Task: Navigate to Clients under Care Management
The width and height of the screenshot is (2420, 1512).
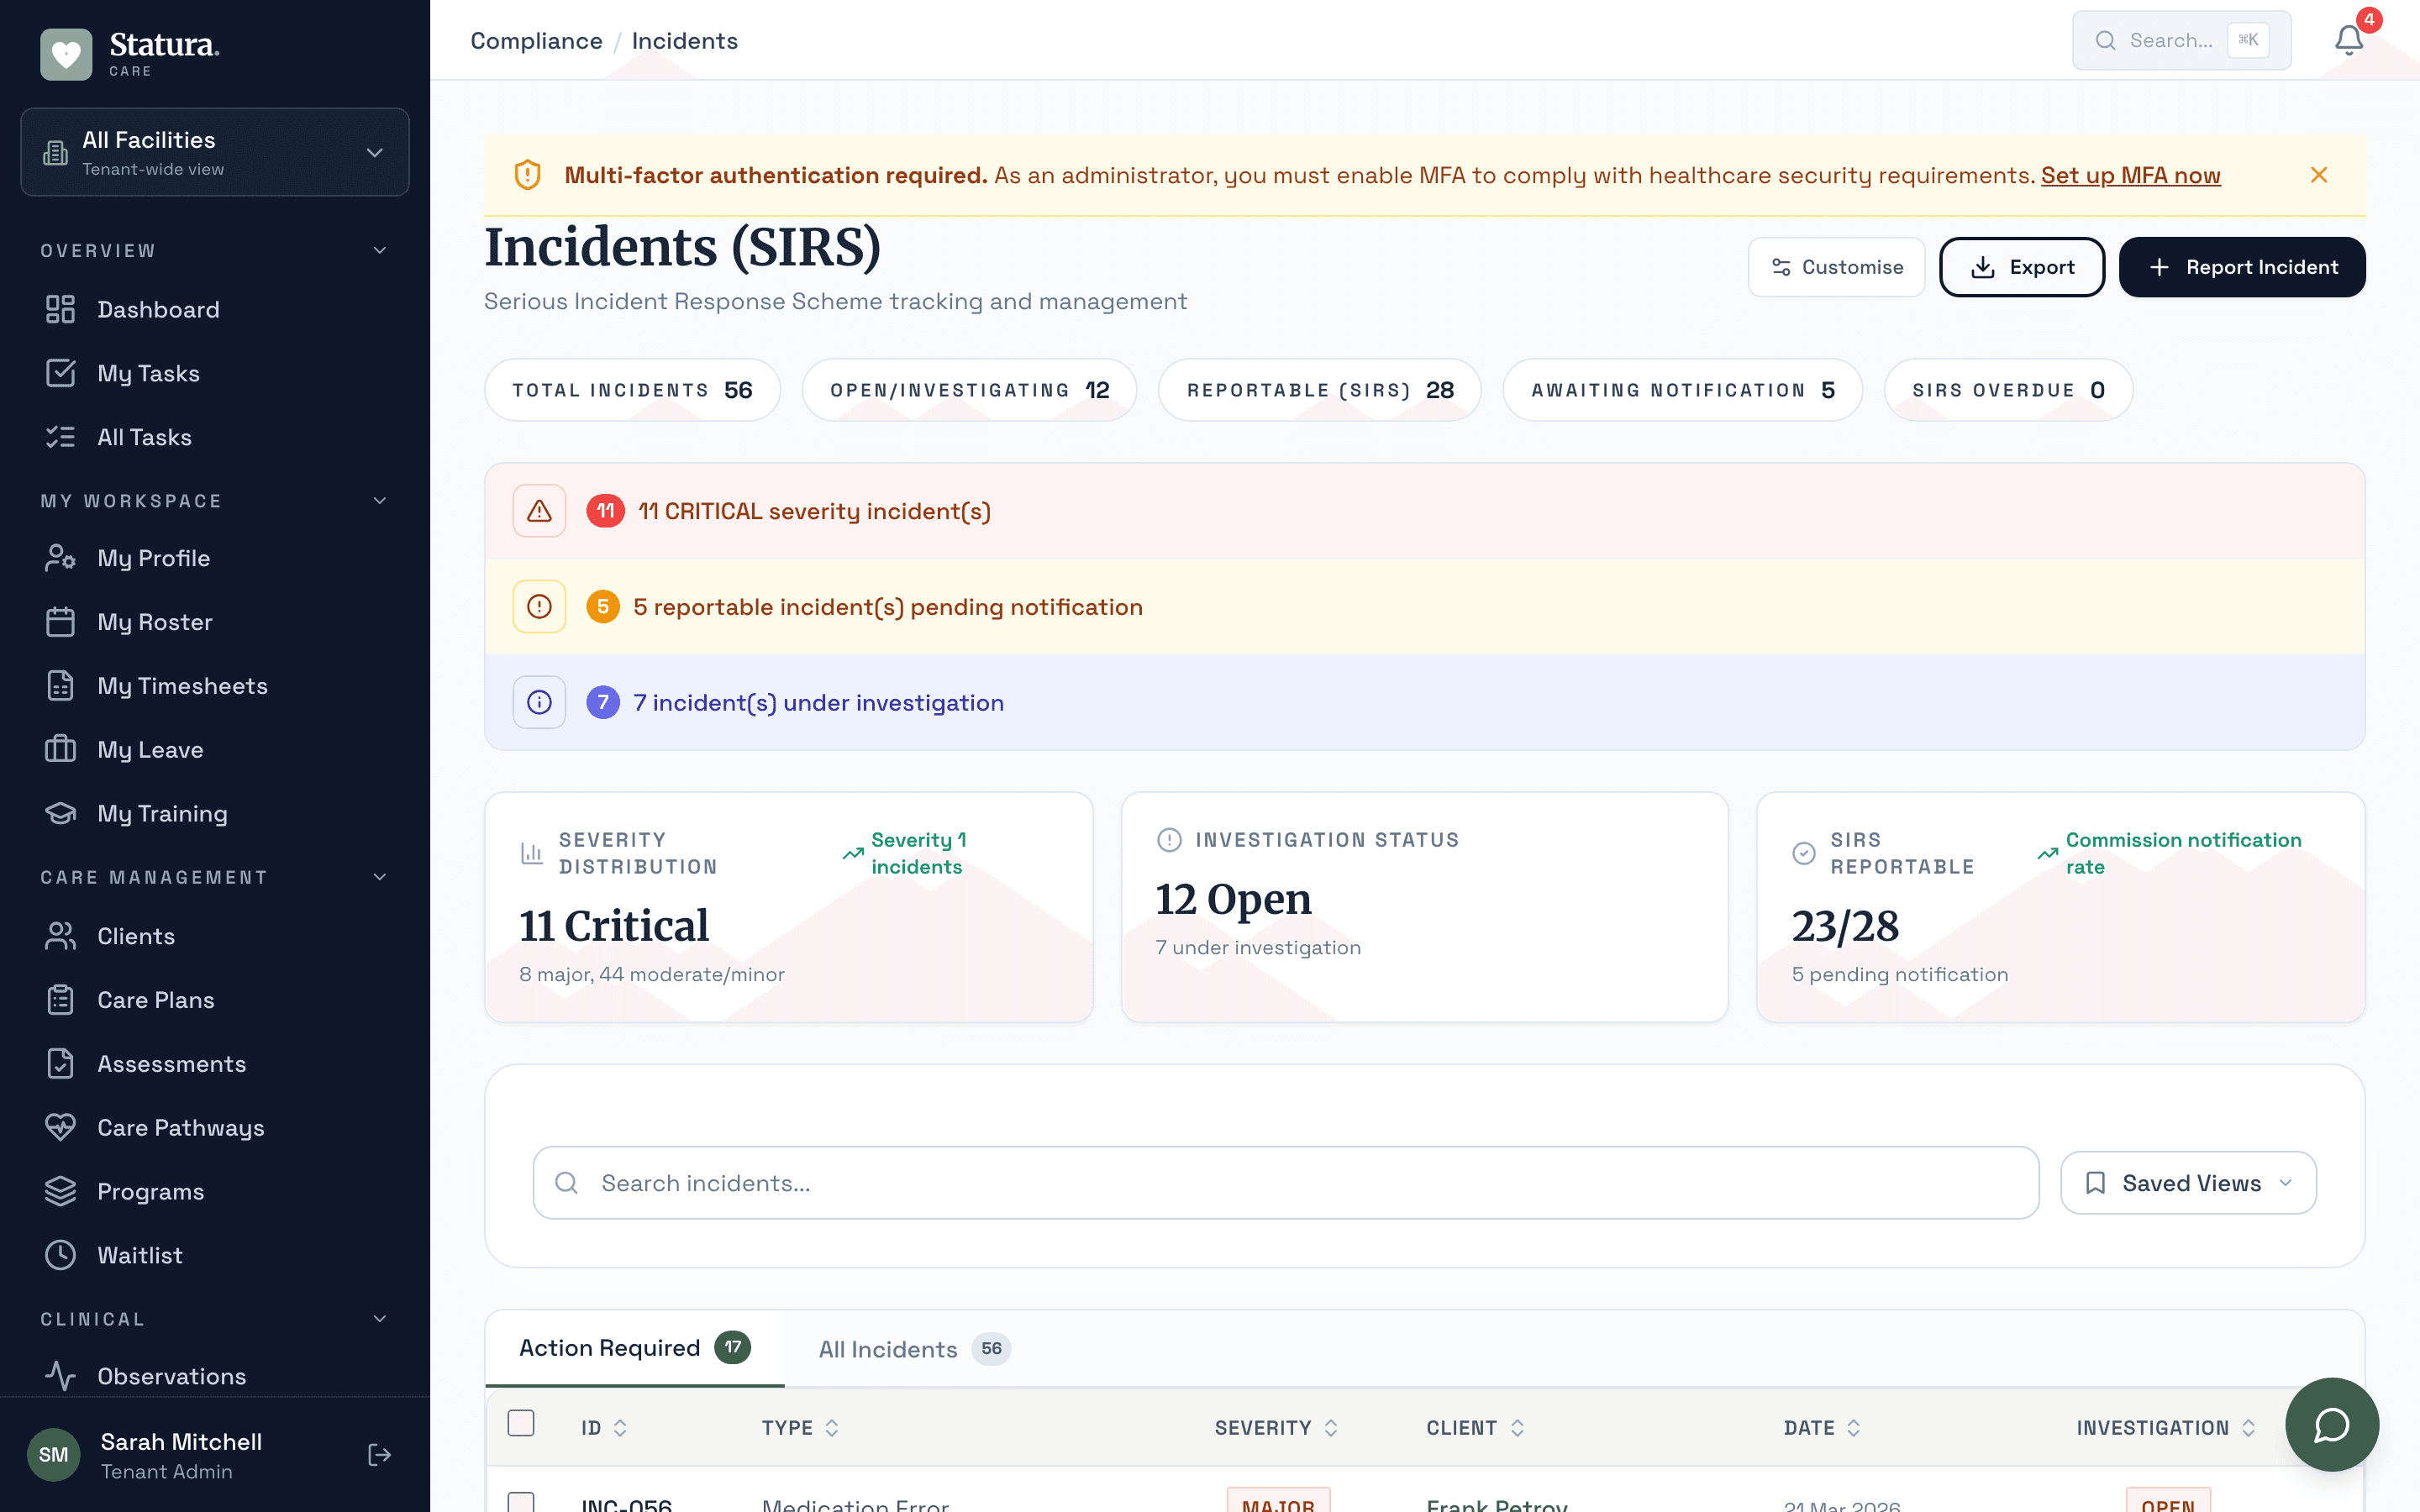Action: click(135, 935)
